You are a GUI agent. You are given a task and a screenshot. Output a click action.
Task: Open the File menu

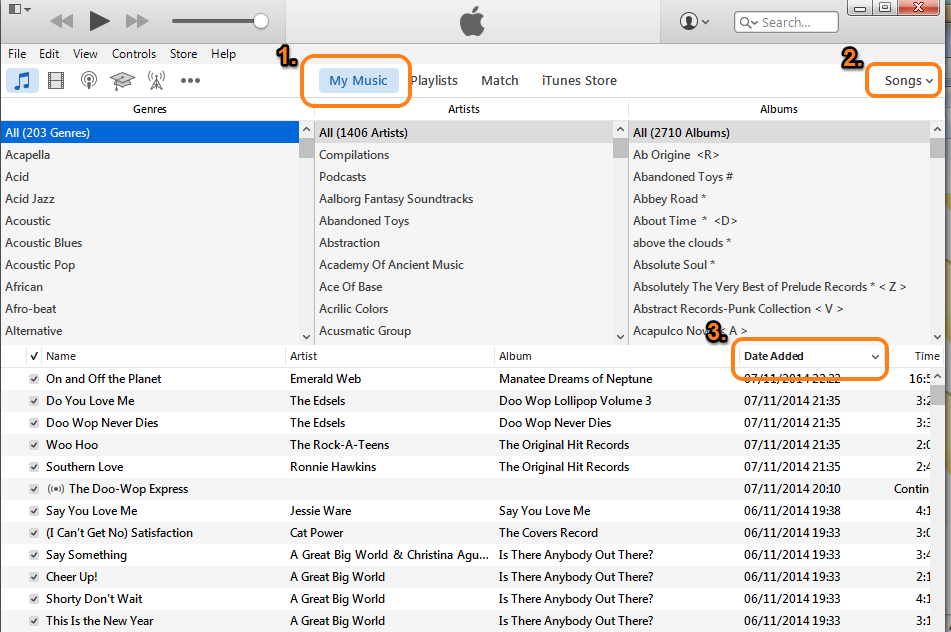(17, 54)
